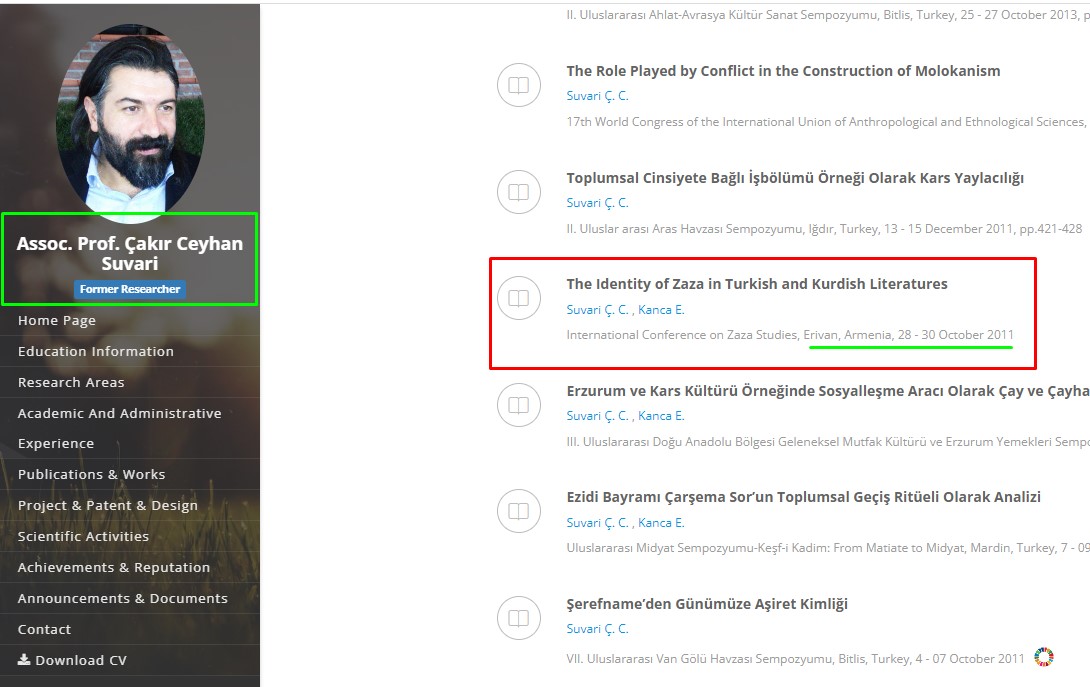Click the researcher profile photo

(x=129, y=117)
